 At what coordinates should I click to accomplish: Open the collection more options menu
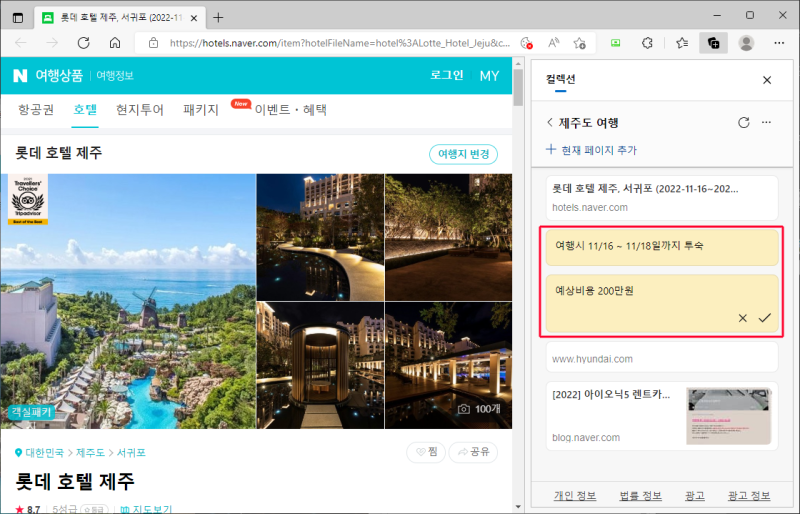[766, 123]
